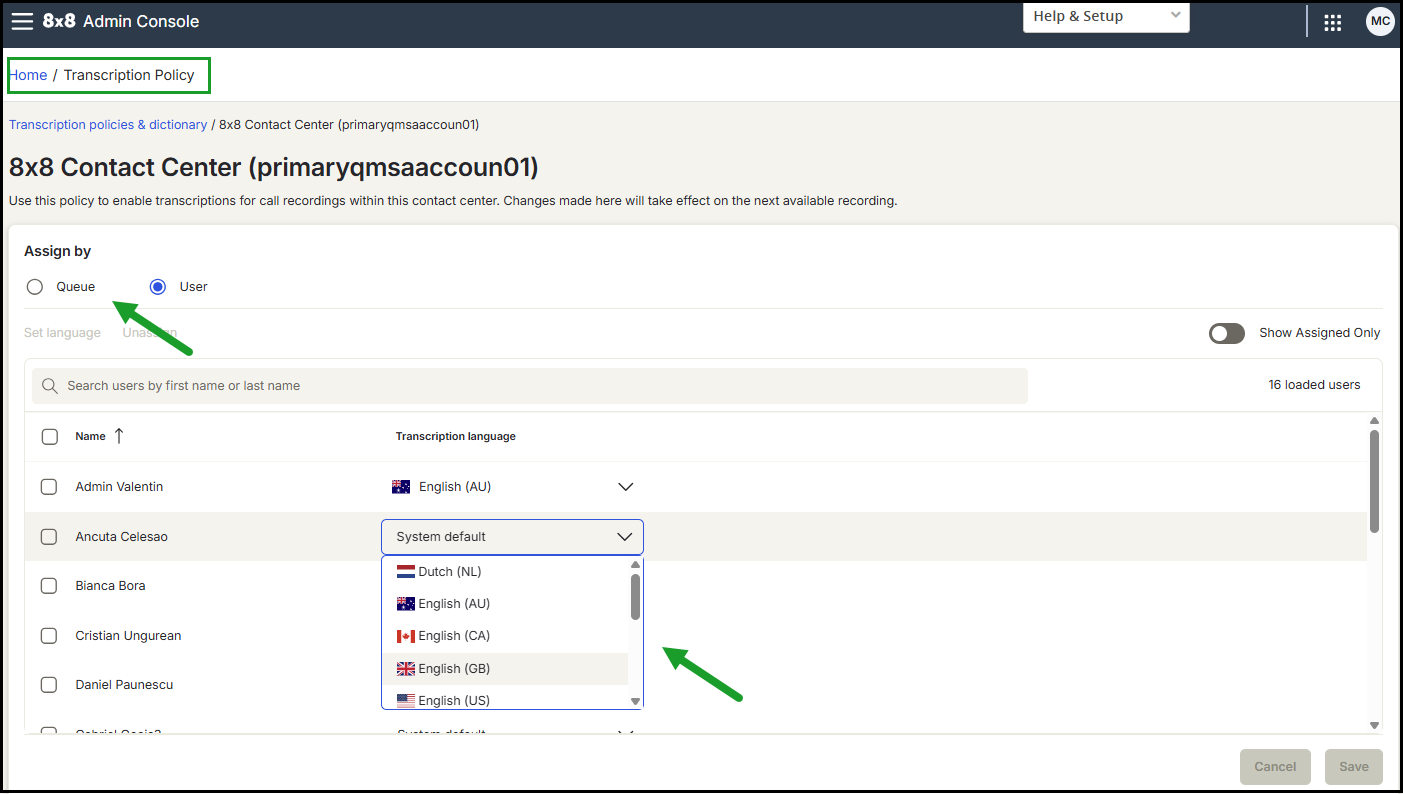Click the name Cristian Ungurean
Screen dimensions: 1403x794
pyautogui.click(x=129, y=636)
